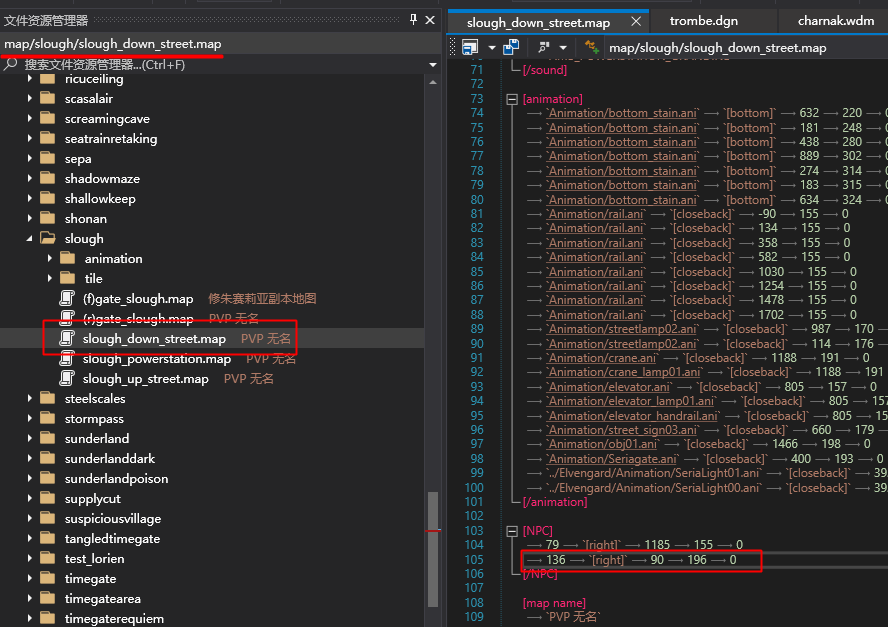This screenshot has height=627, width=888.
Task: Click the slough_powerstation.map file icon
Action: (x=67, y=359)
